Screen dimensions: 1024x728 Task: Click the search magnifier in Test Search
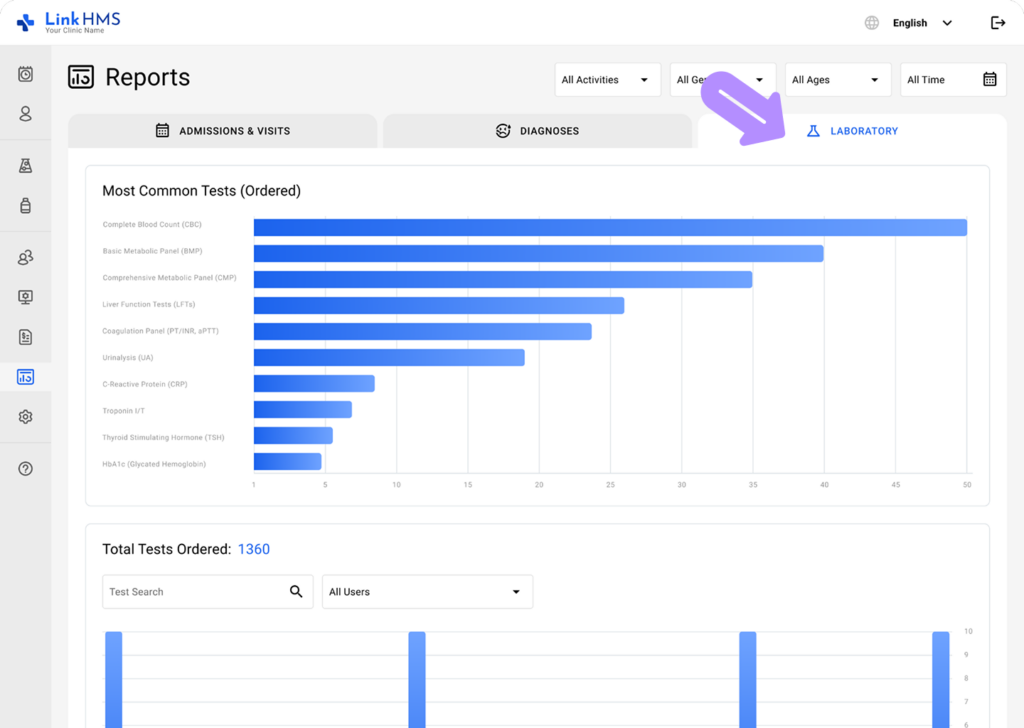[296, 592]
